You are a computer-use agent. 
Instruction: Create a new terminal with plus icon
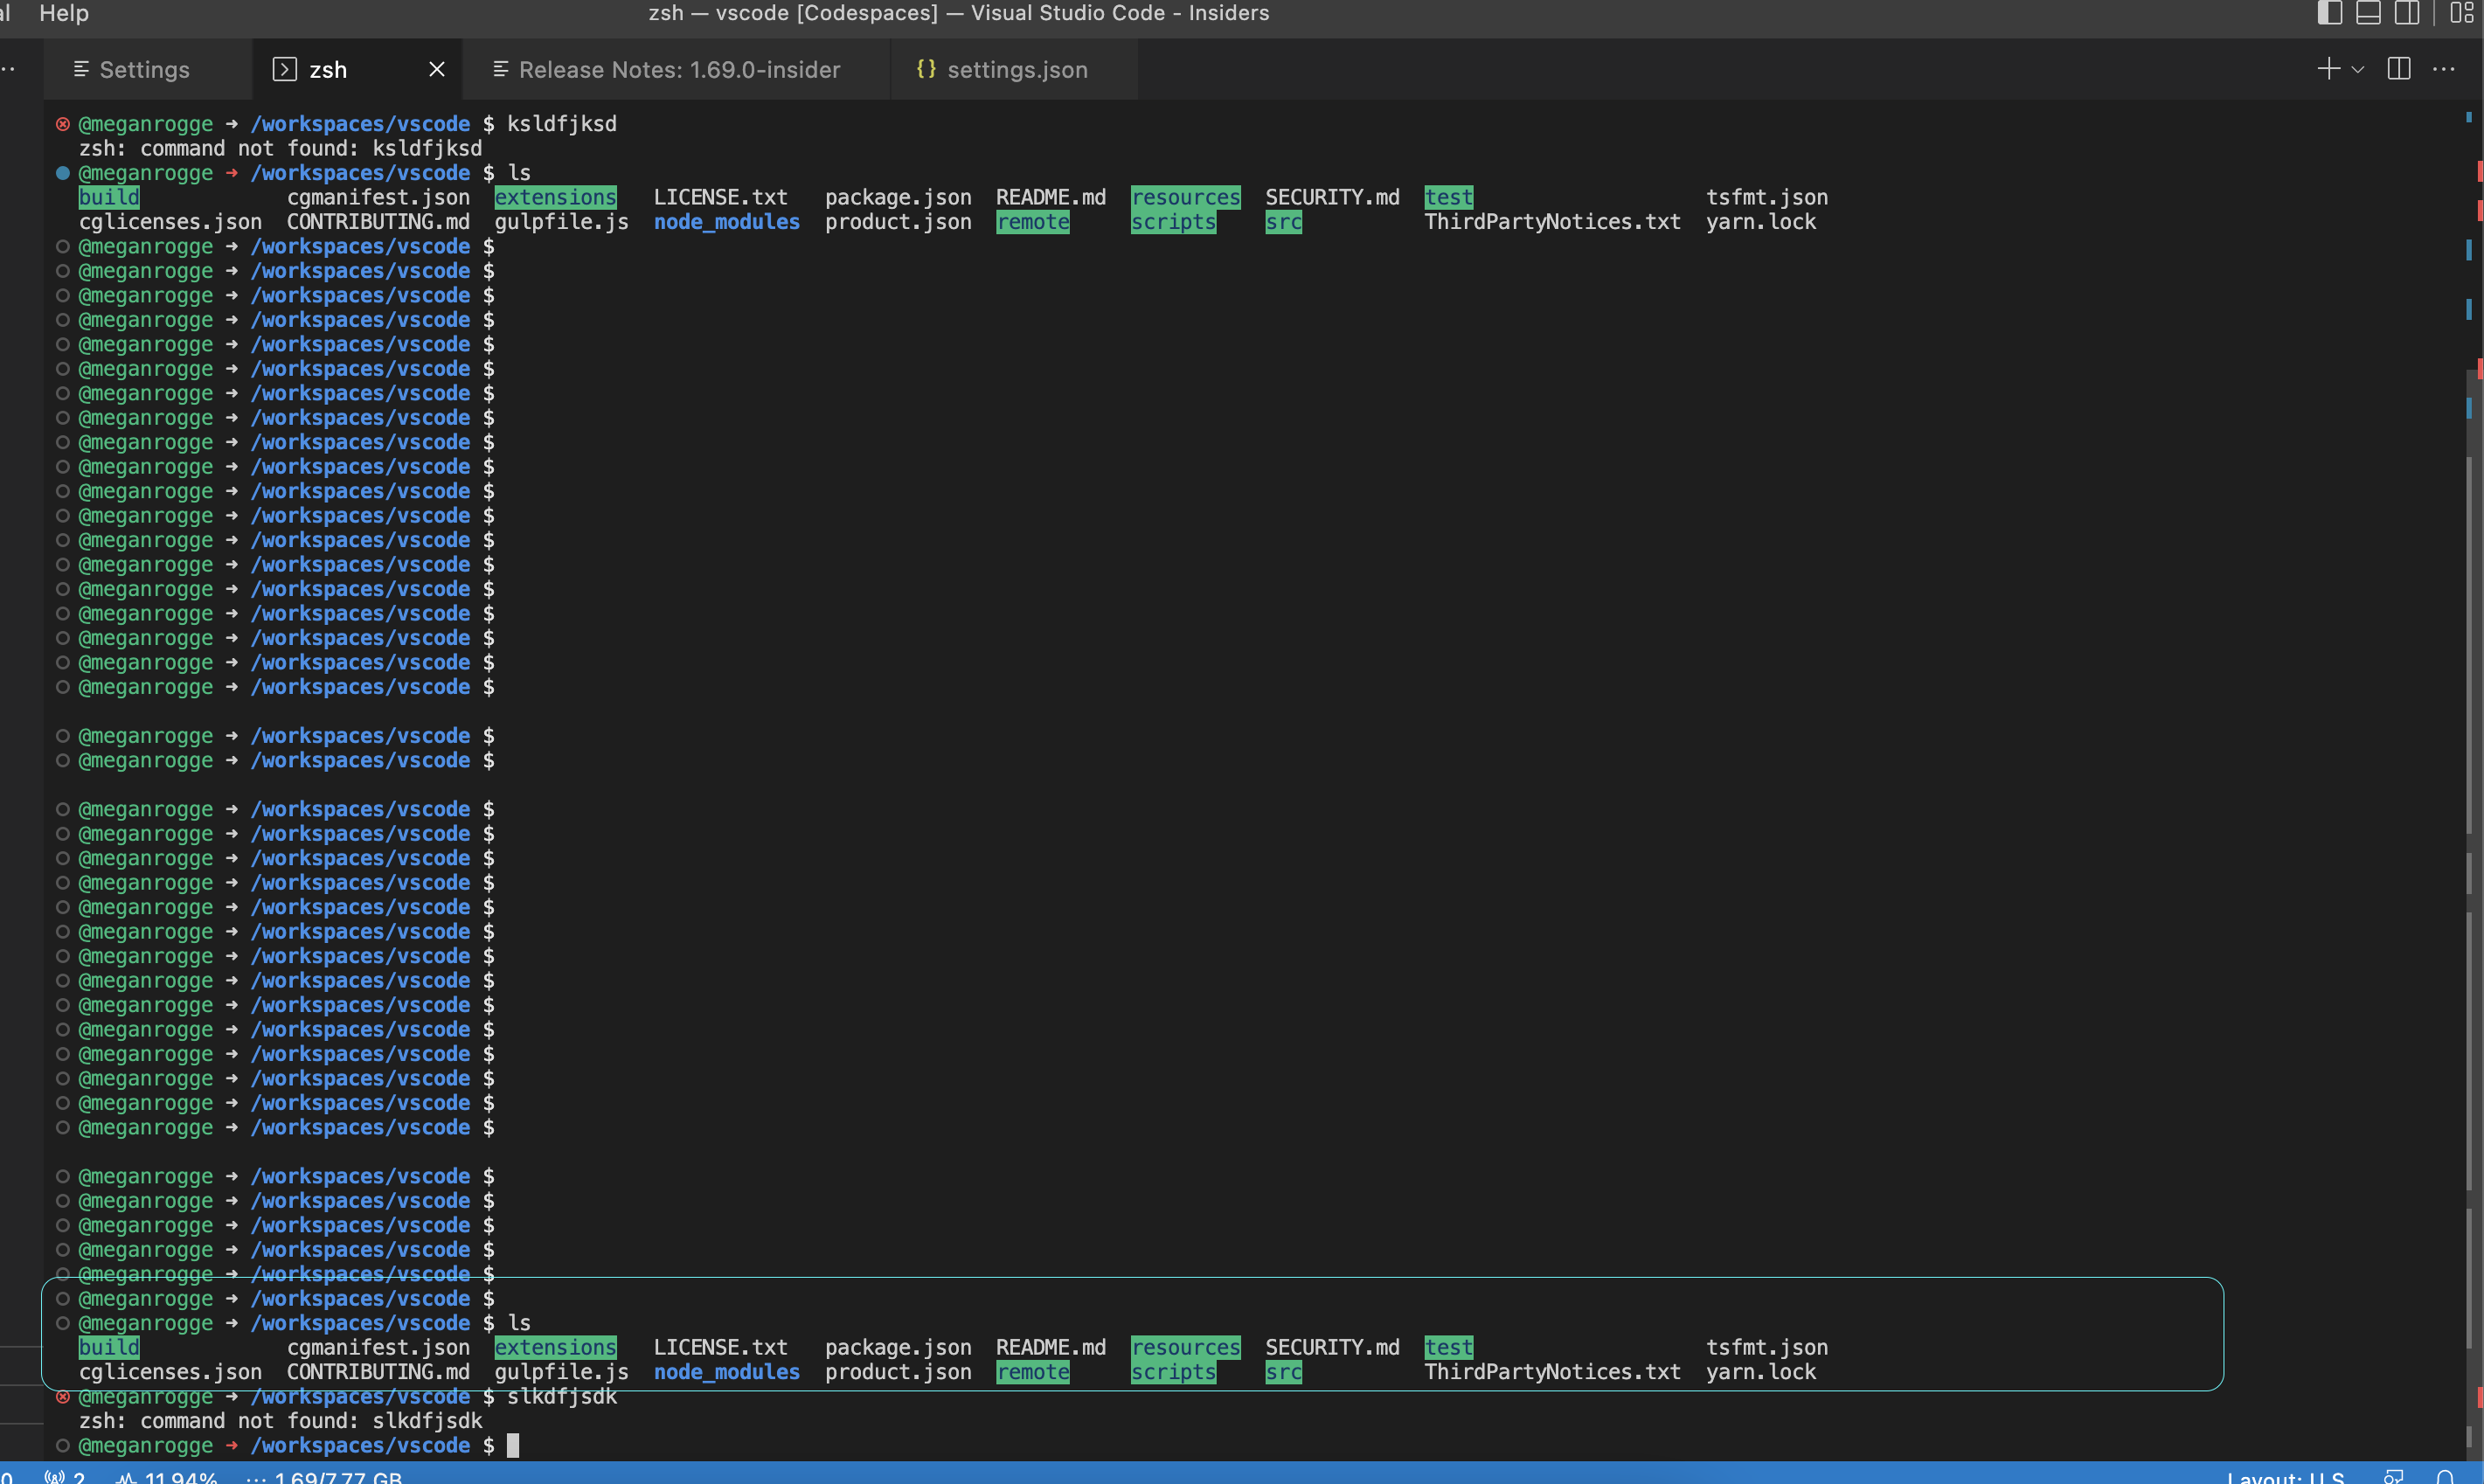pos(2328,68)
